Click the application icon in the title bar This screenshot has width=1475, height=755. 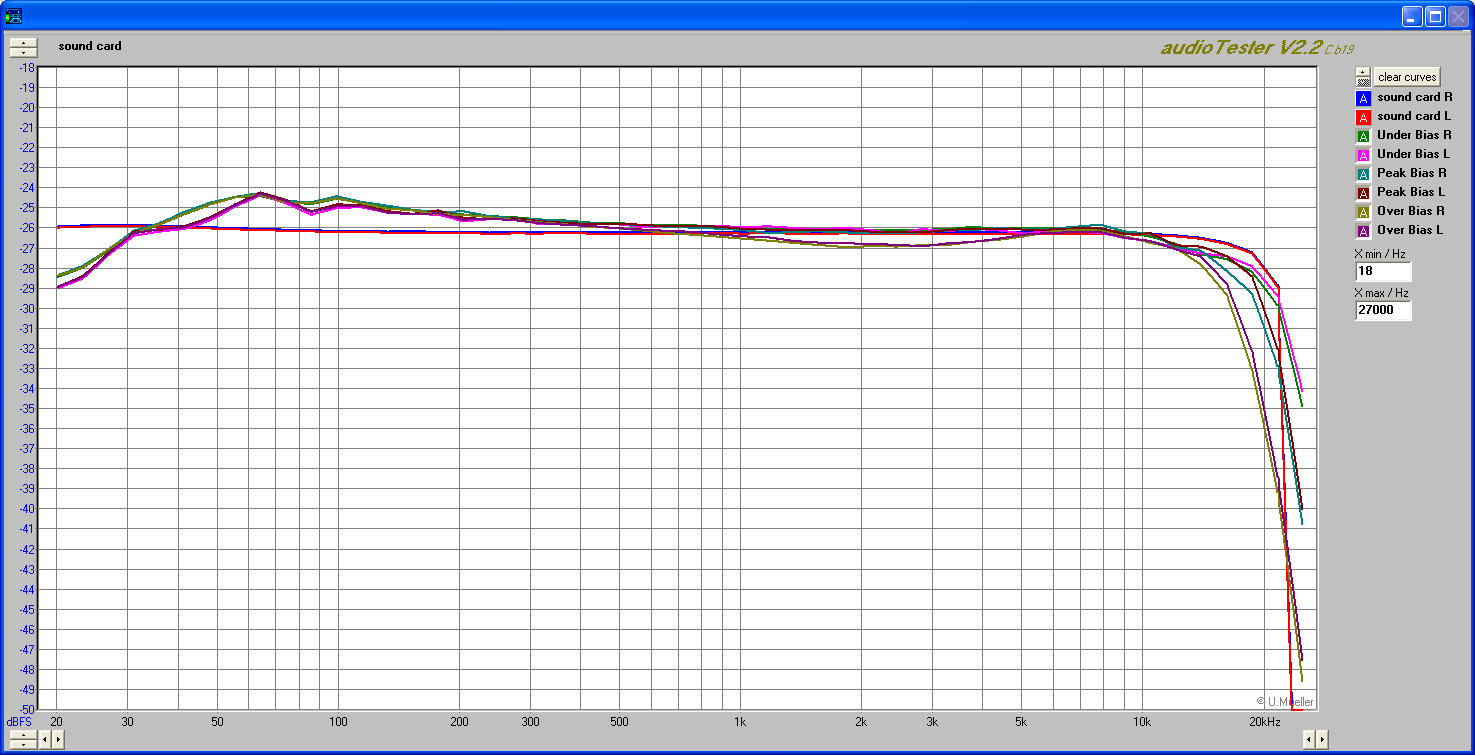pyautogui.click(x=13, y=15)
